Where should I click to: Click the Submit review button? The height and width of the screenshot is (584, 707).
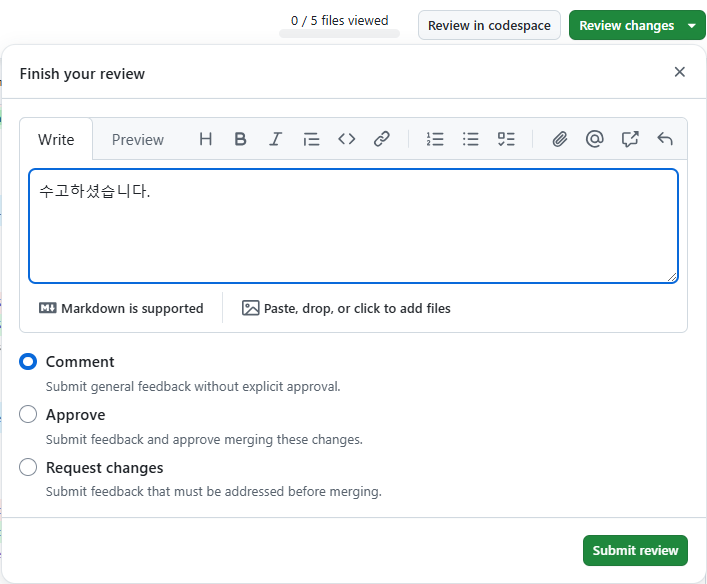pyautogui.click(x=635, y=550)
